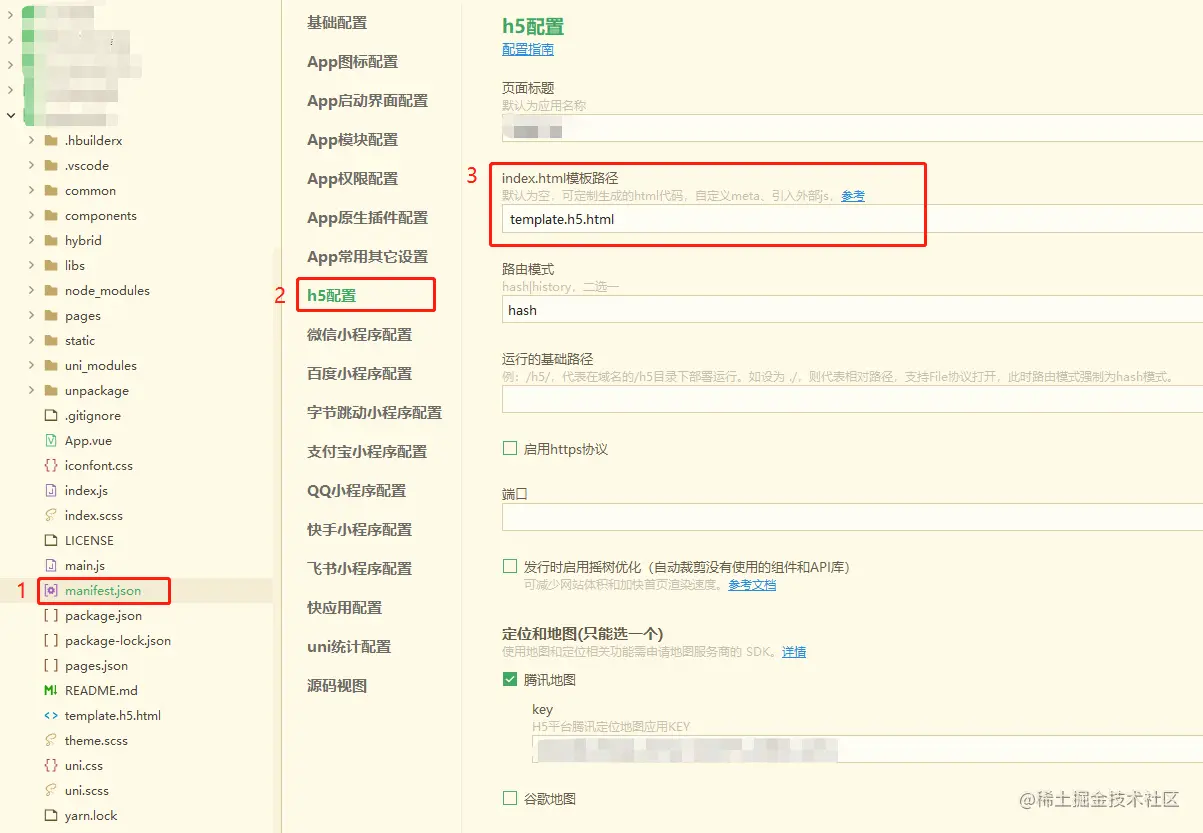Select the h5配置 section
Image resolution: width=1203 pixels, height=833 pixels.
coord(332,296)
